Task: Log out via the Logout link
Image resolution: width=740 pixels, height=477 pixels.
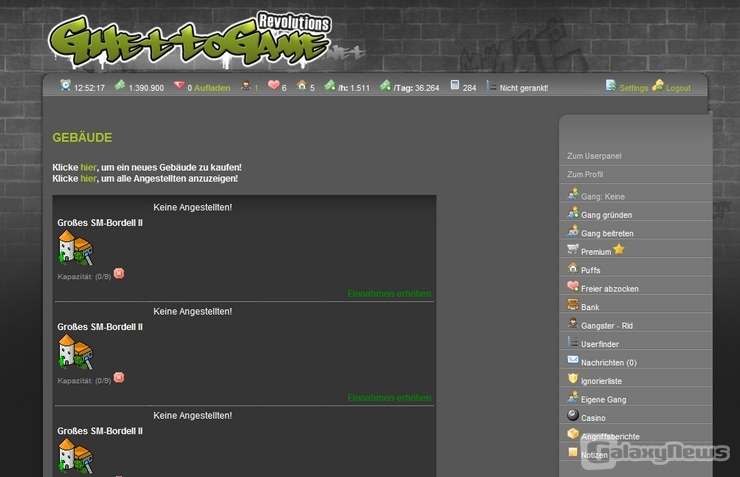Action: pos(678,88)
